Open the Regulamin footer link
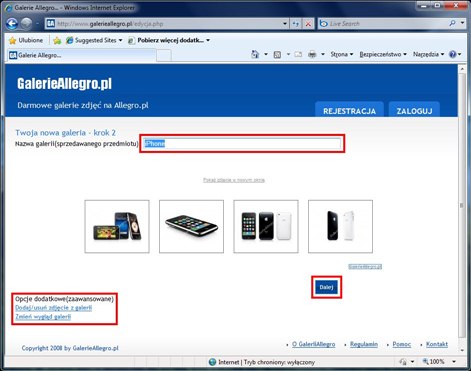471x371 pixels. [x=364, y=344]
